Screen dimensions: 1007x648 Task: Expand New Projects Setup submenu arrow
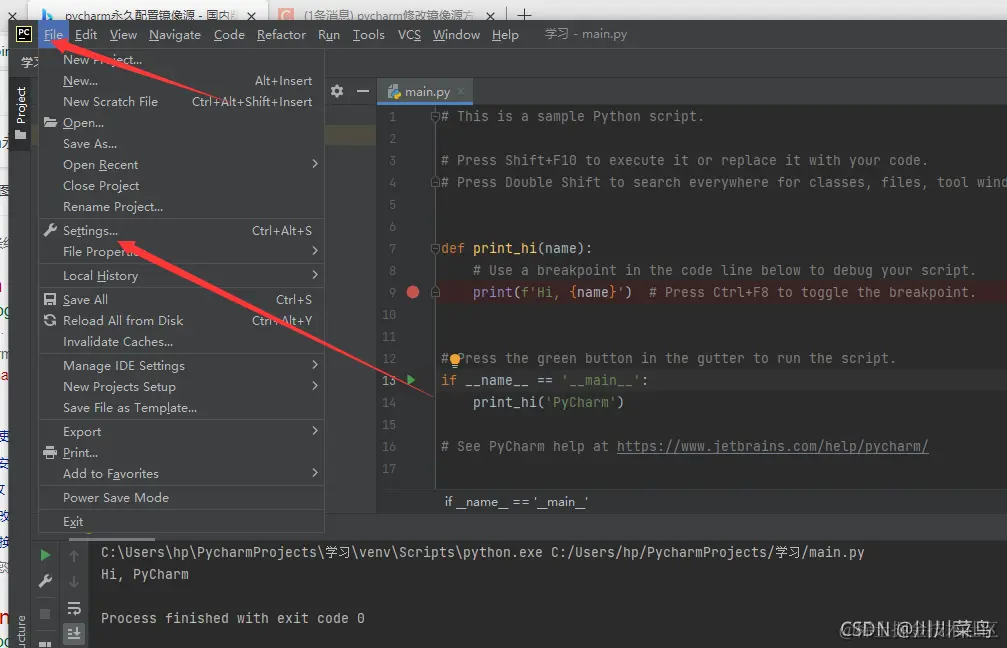pyautogui.click(x=315, y=386)
